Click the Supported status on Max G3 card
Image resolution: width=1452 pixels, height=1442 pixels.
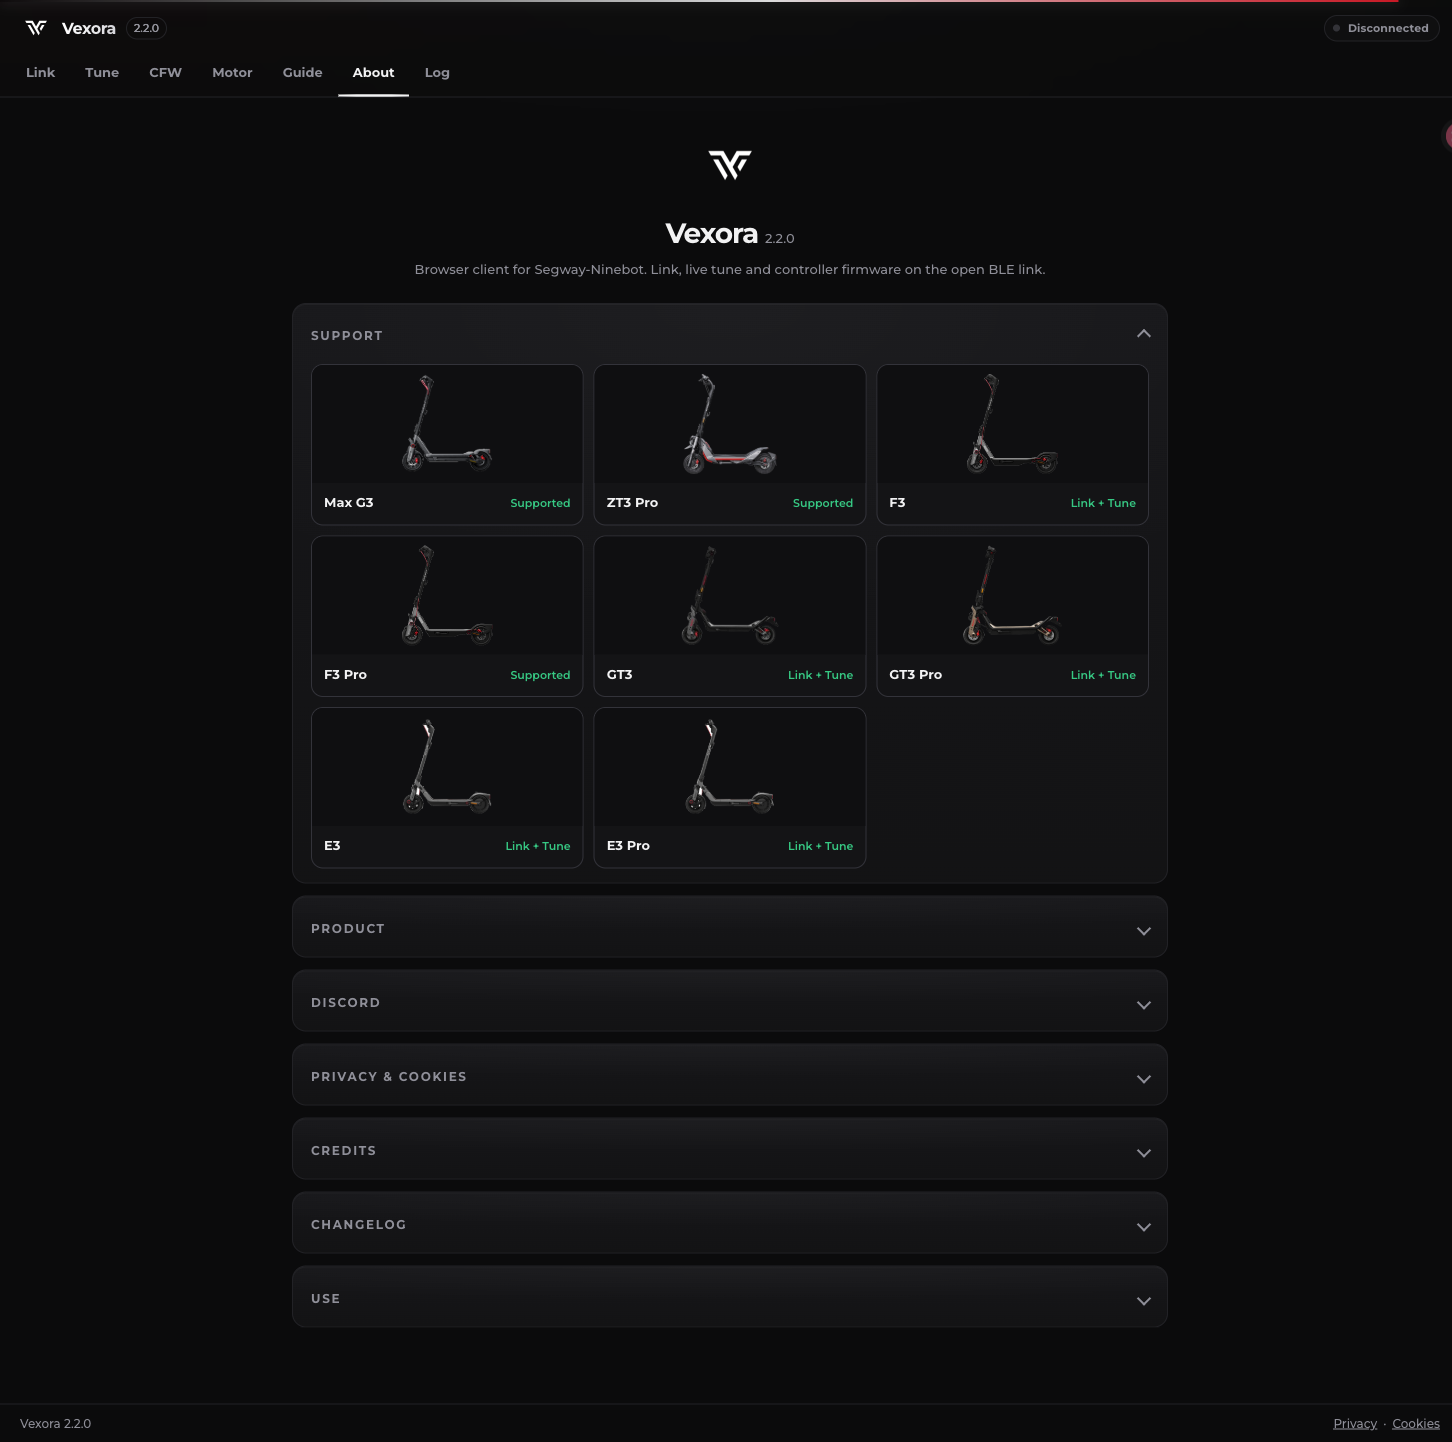pyautogui.click(x=540, y=503)
